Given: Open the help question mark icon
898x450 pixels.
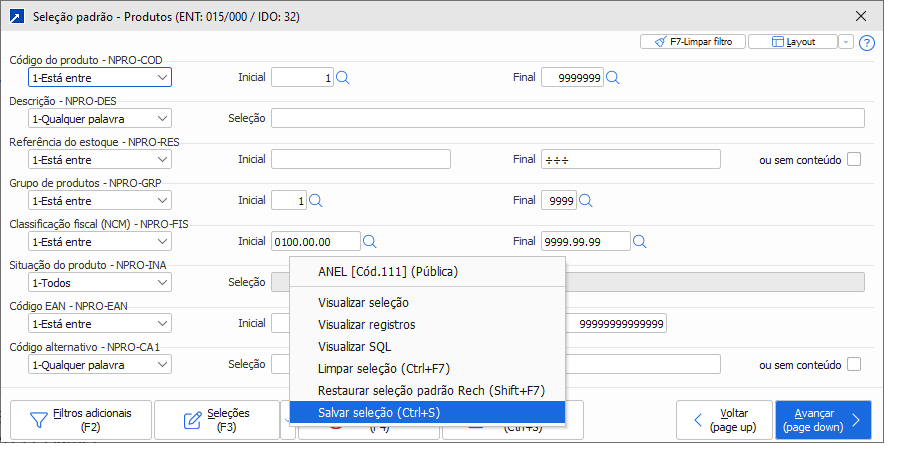Looking at the screenshot, I should point(867,43).
